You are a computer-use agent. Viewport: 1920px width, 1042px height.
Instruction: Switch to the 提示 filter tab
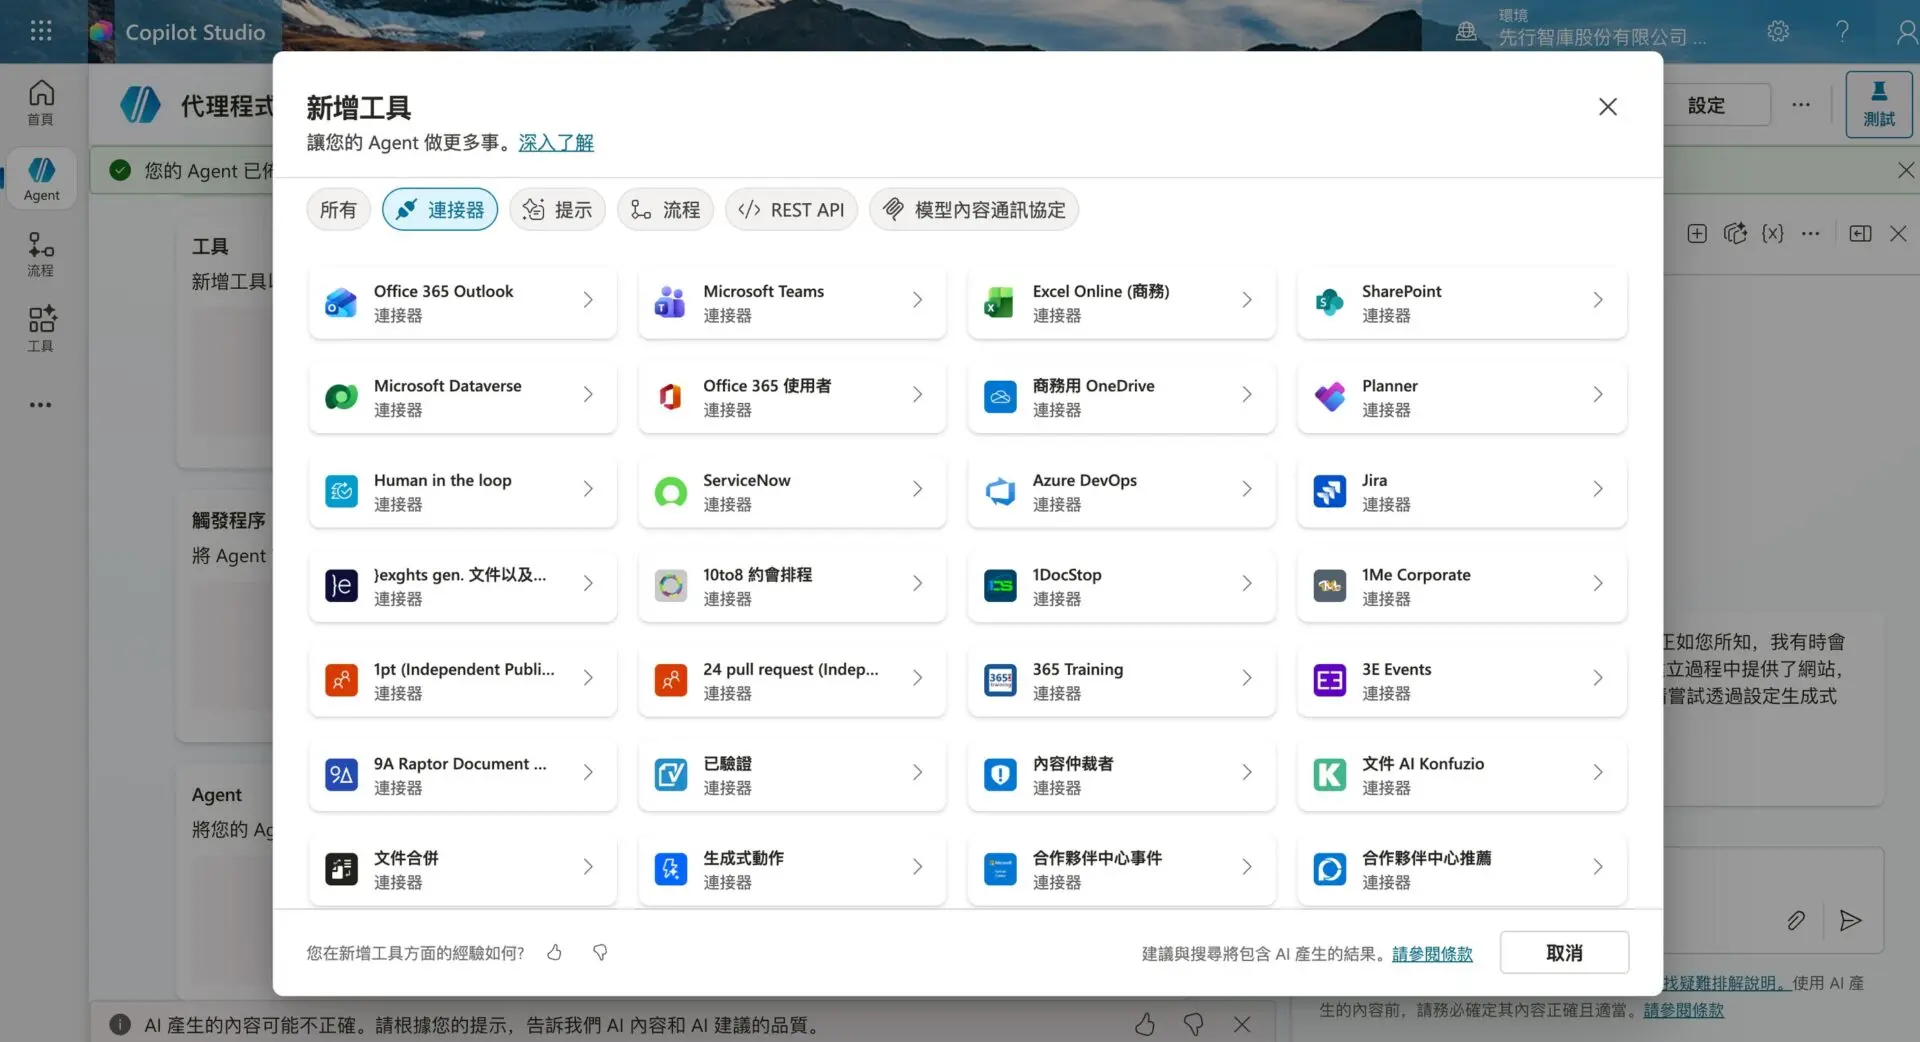(558, 210)
